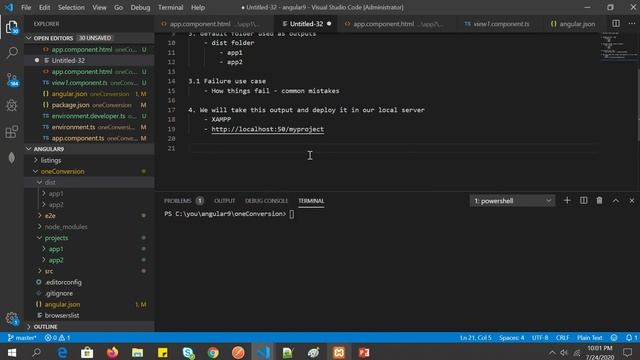The height and width of the screenshot is (360, 640).
Task: Open the feedback smiley in status bar
Action: point(614,338)
